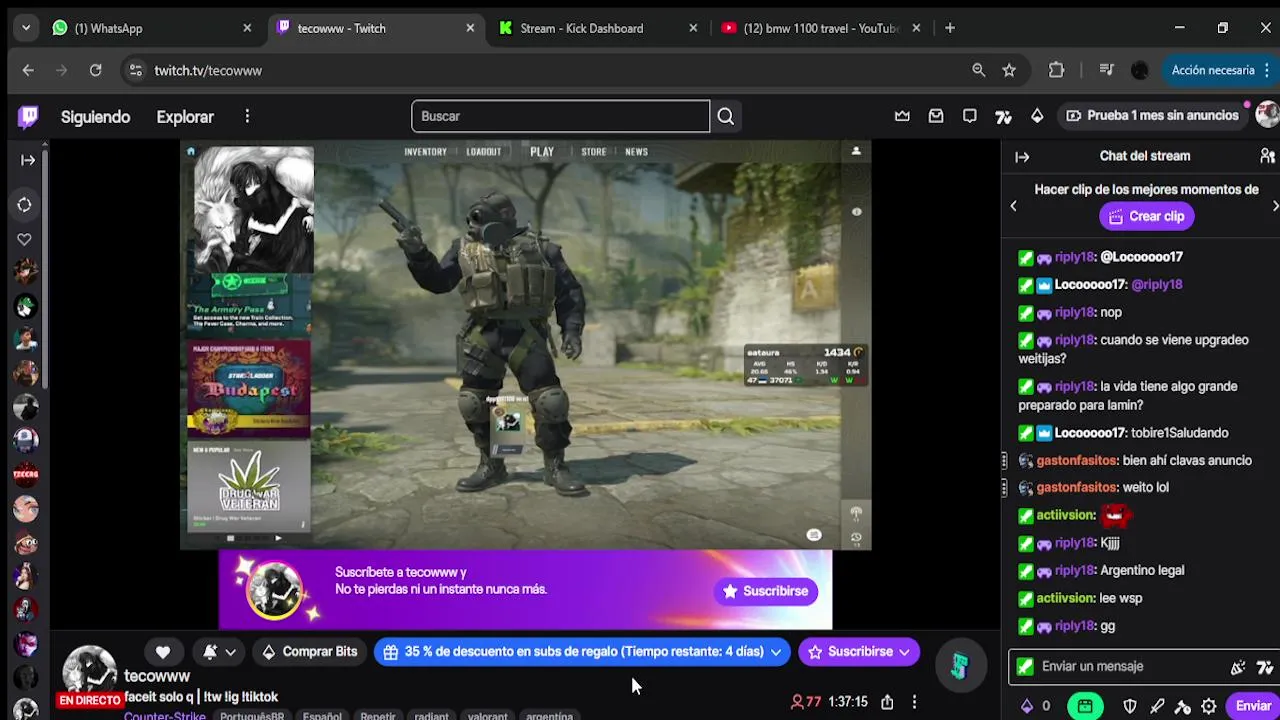Click tecowww channel name
The width and height of the screenshot is (1280, 720).
click(157, 677)
